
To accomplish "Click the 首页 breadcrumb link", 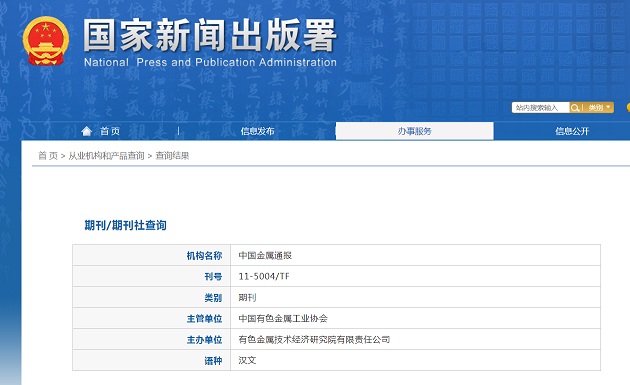I will pos(48,156).
